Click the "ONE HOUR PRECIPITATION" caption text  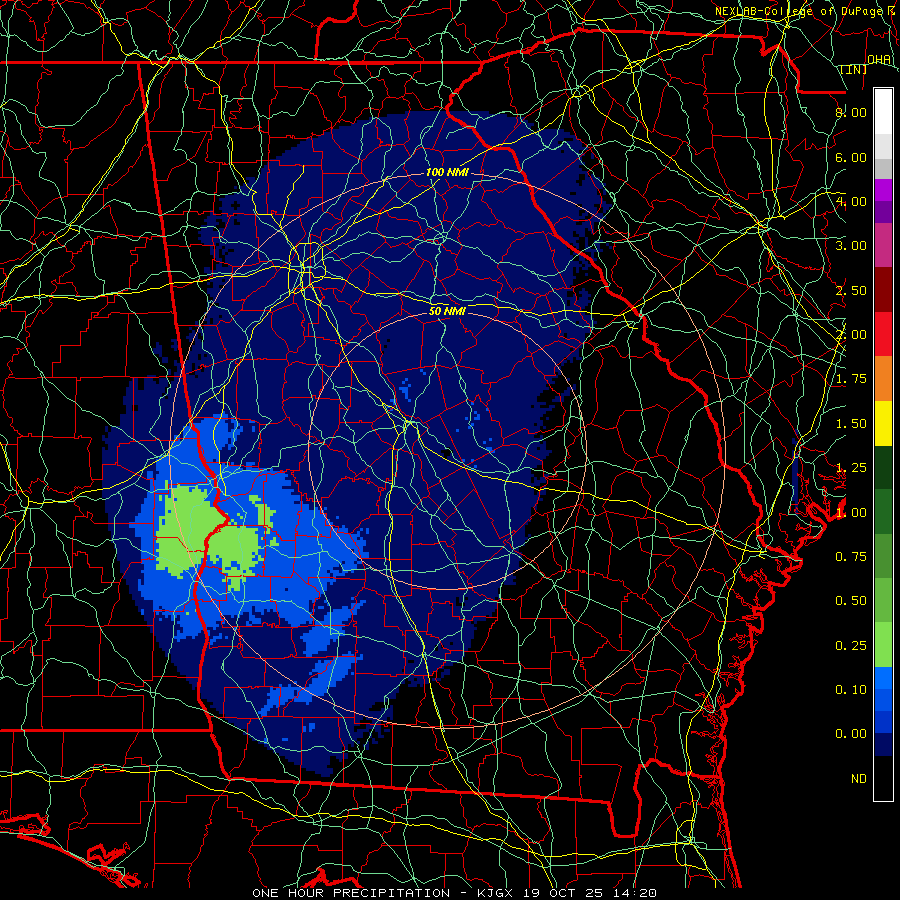(351, 893)
